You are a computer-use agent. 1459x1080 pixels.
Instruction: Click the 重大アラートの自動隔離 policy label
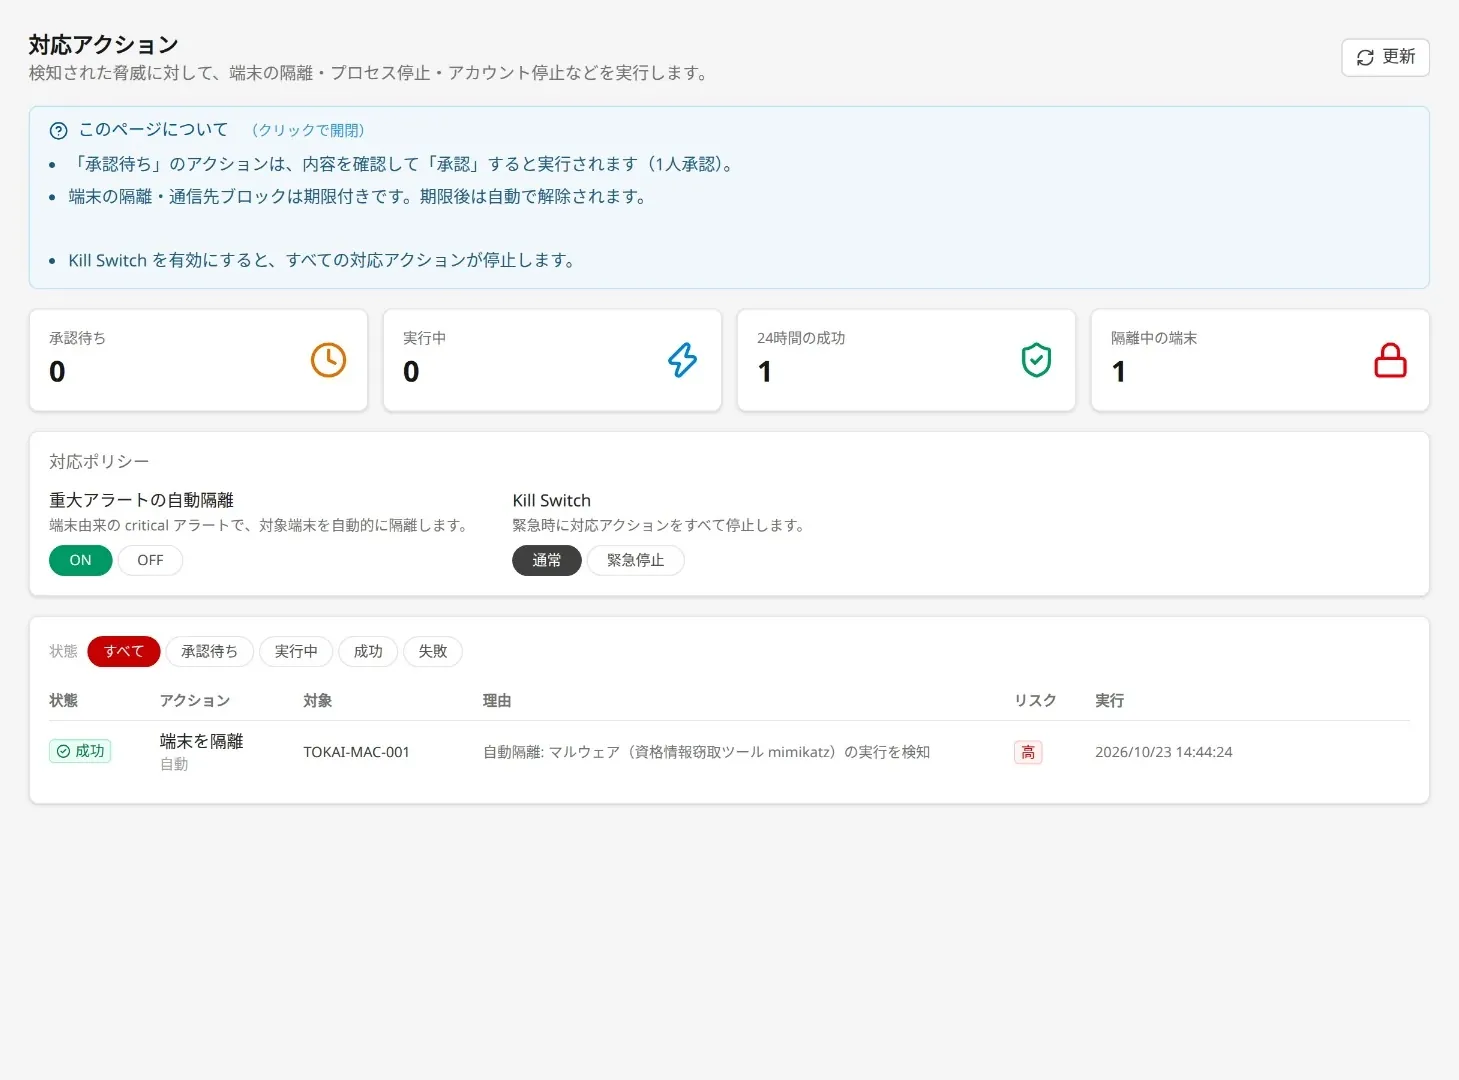(x=141, y=500)
